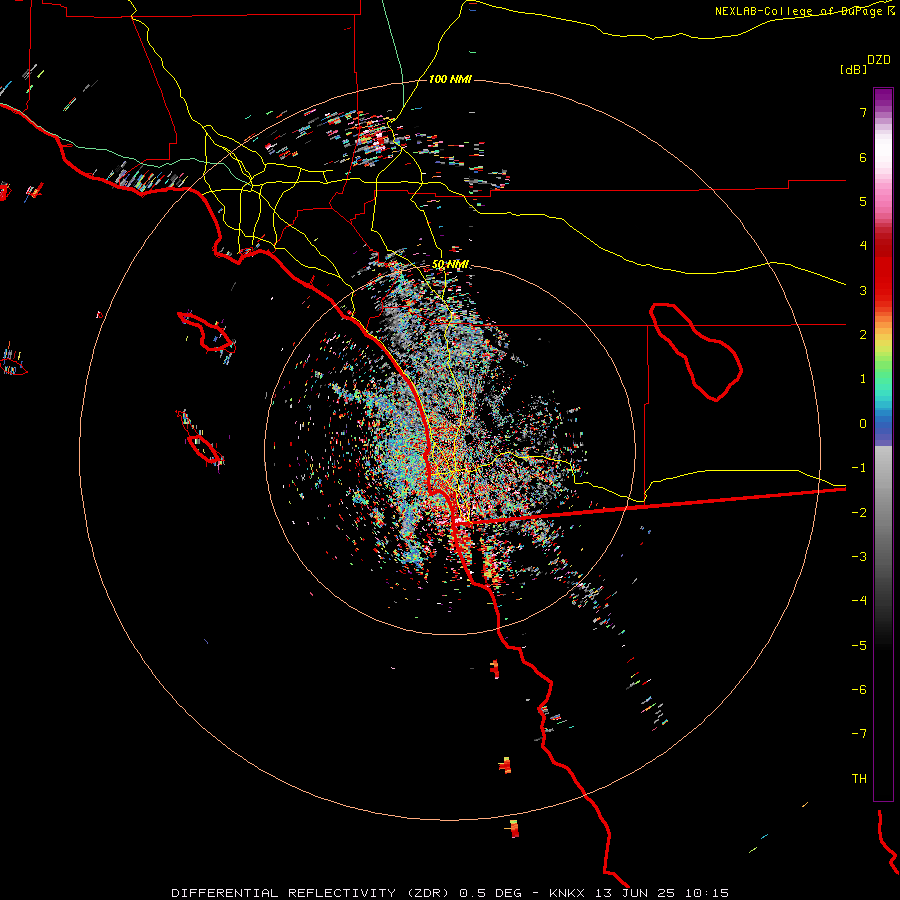This screenshot has height=900, width=900.
Task: Click the KNKX radar site identifier
Action: click(x=568, y=893)
